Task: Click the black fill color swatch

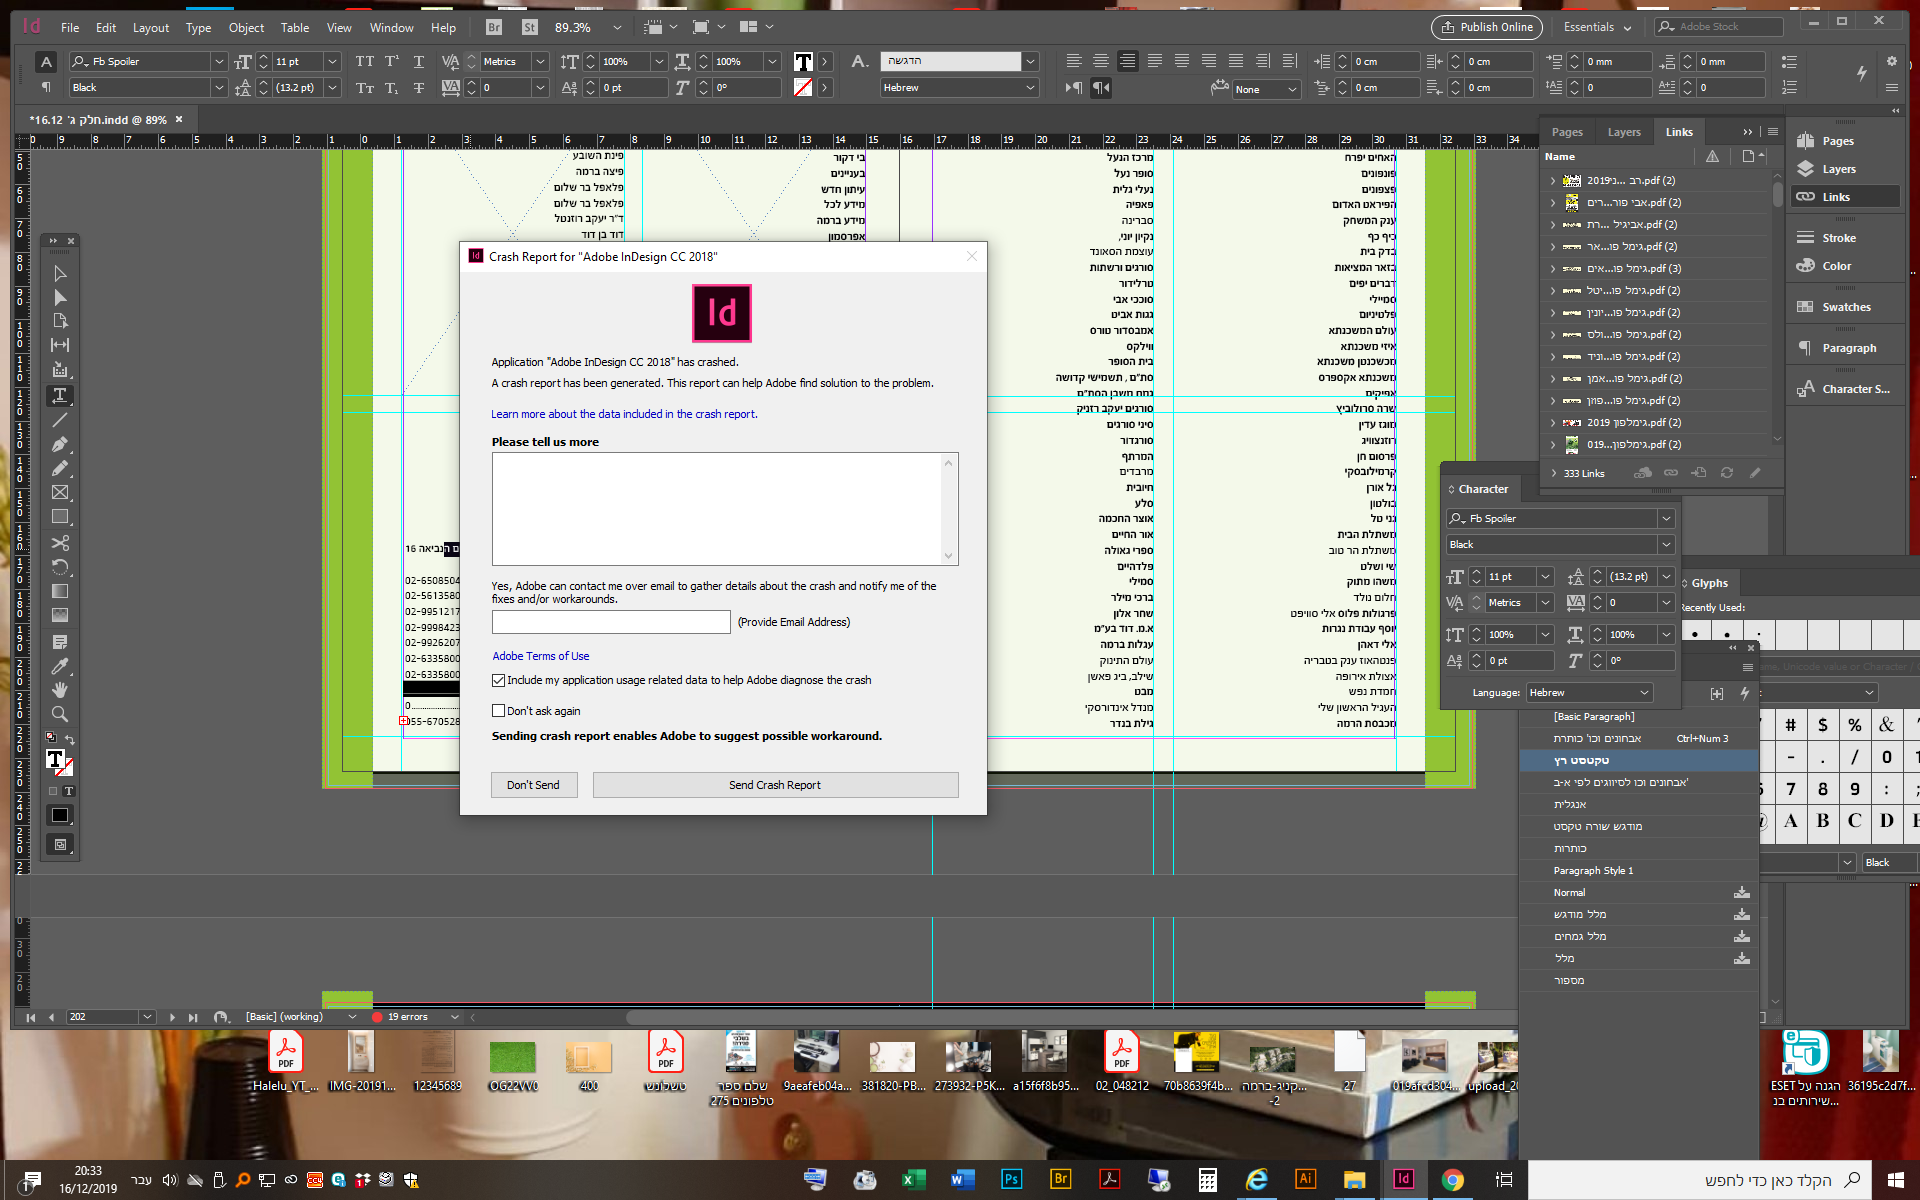Action: pos(60,815)
